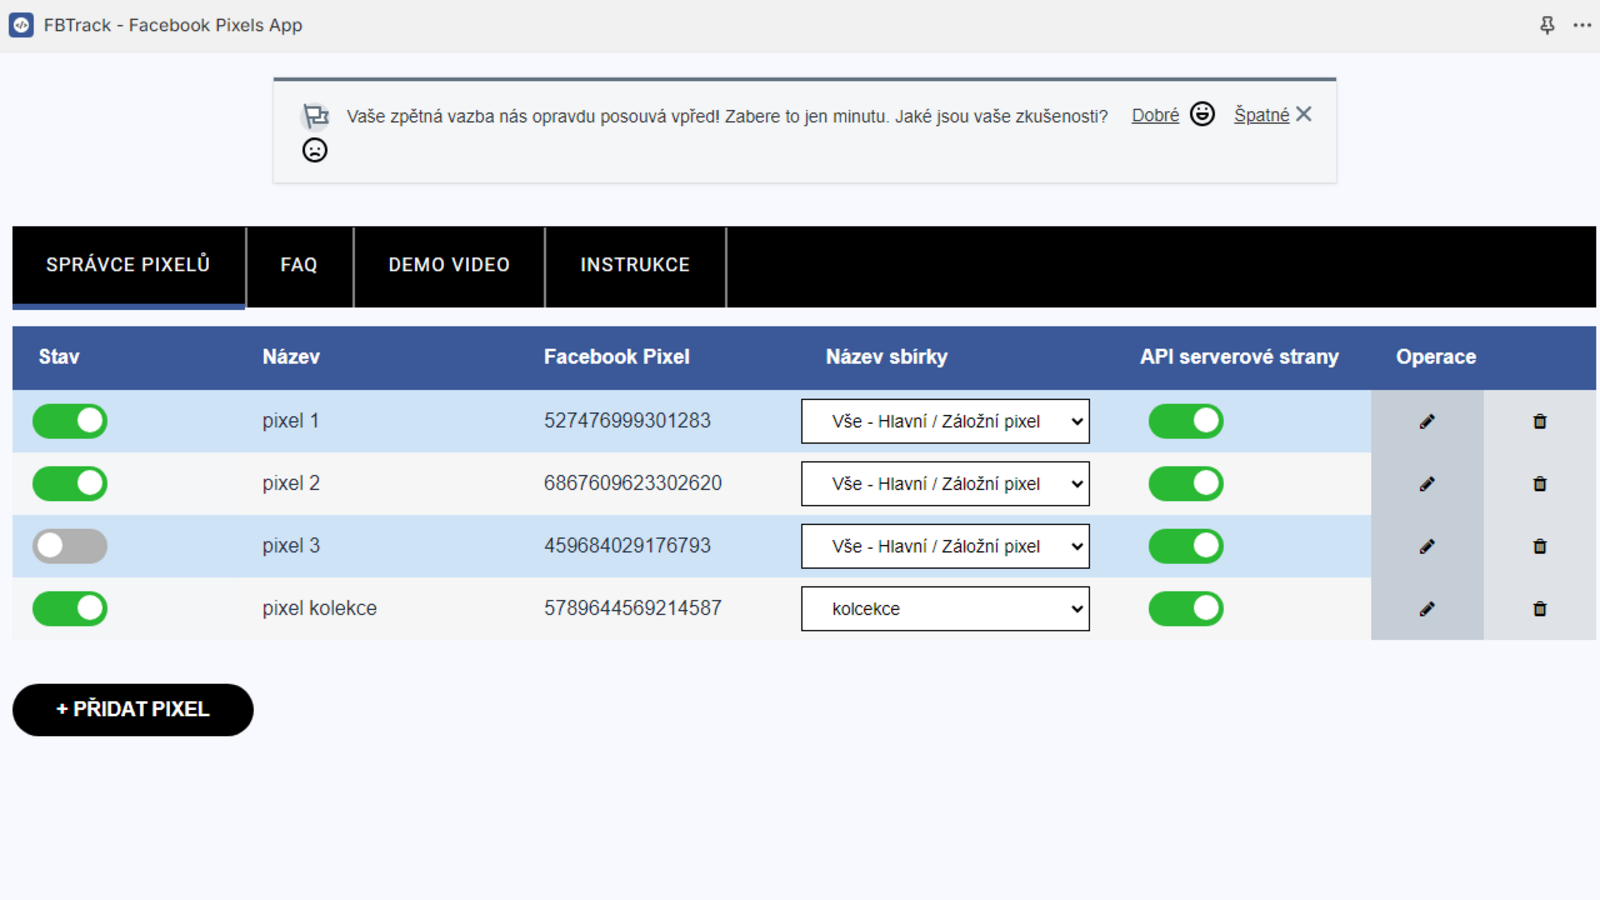Open collection dropdown for pixel 3
Viewport: 1600px width, 900px height.
[945, 546]
